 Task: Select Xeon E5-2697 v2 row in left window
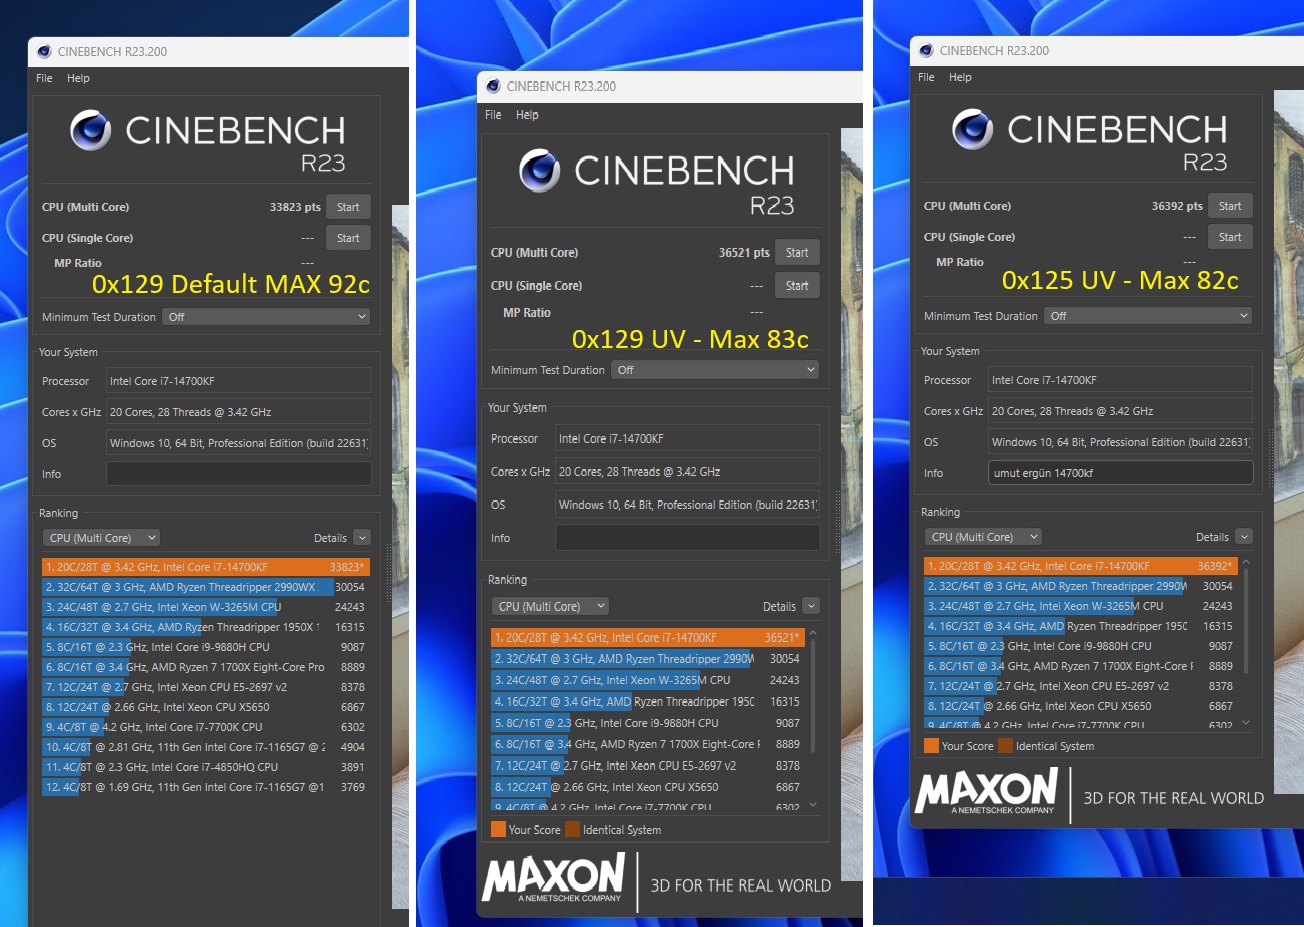[x=206, y=687]
